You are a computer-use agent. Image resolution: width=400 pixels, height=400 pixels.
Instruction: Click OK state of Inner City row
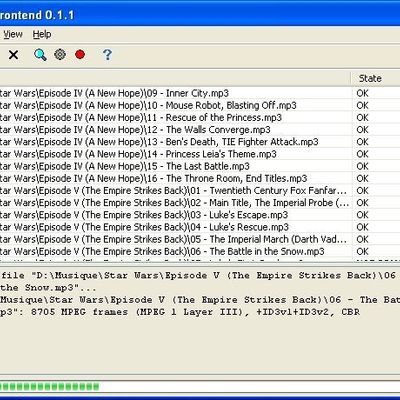point(362,93)
